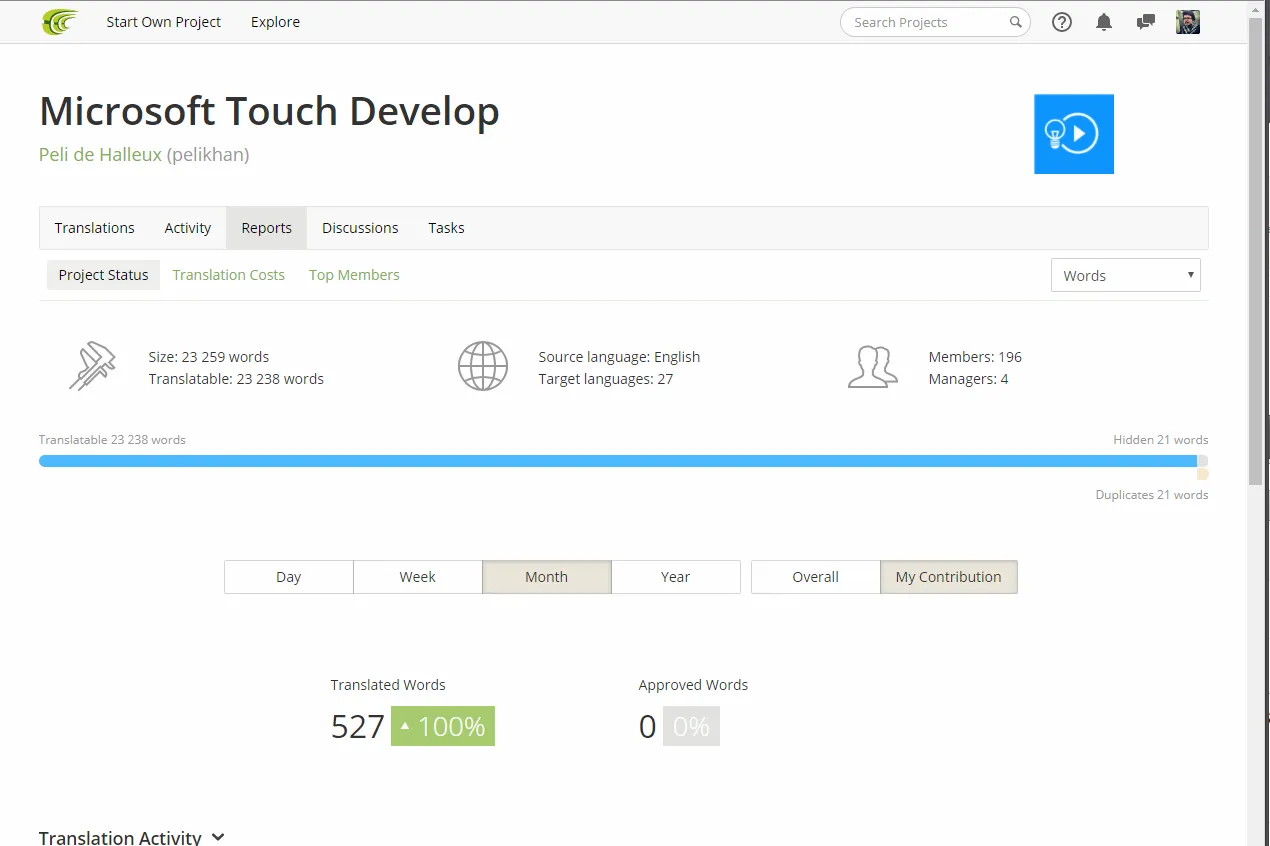Viewport: 1270px width, 846px height.
Task: Select the Week period toggle
Action: pos(418,577)
